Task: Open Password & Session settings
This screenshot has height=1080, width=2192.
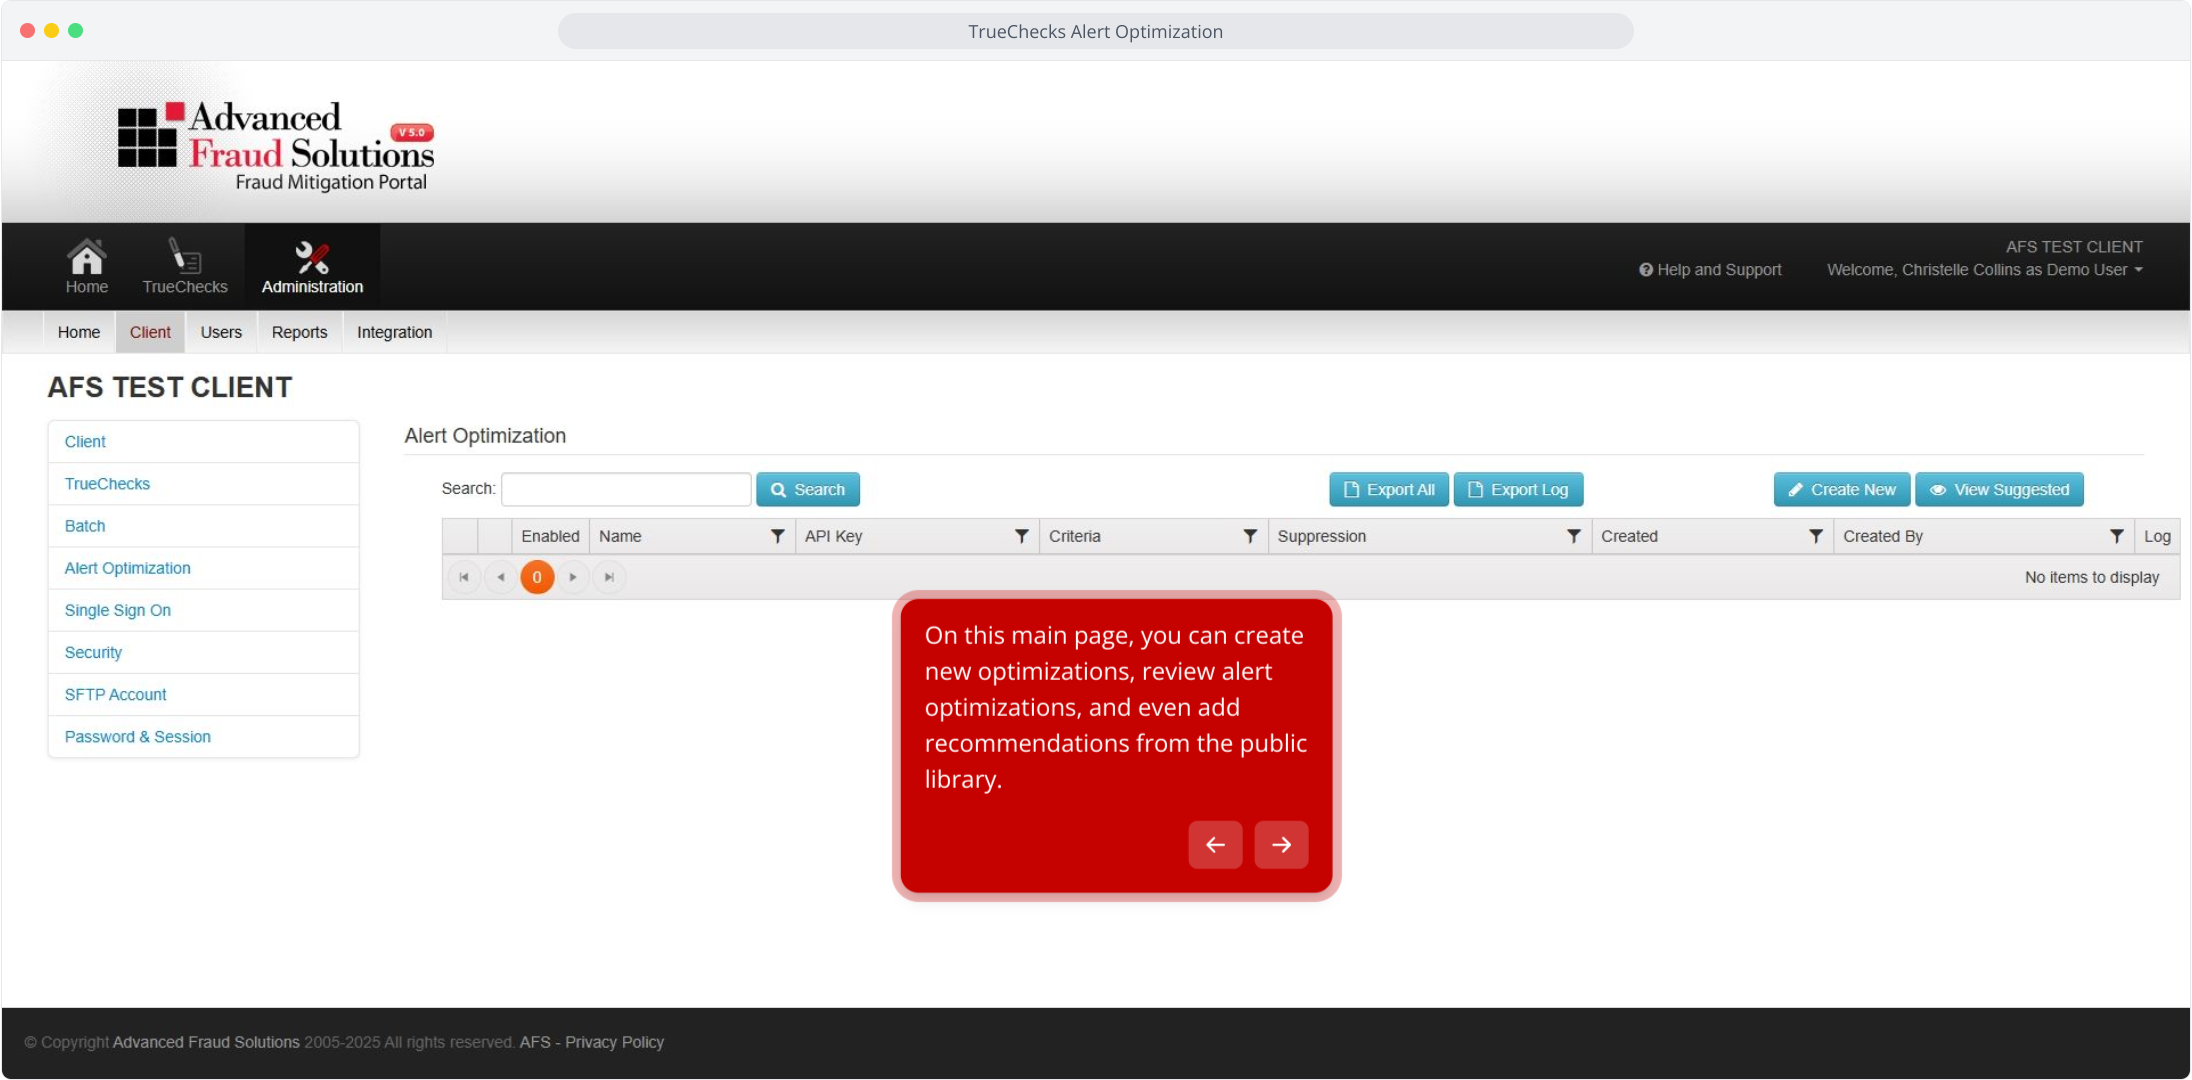Action: point(203,737)
